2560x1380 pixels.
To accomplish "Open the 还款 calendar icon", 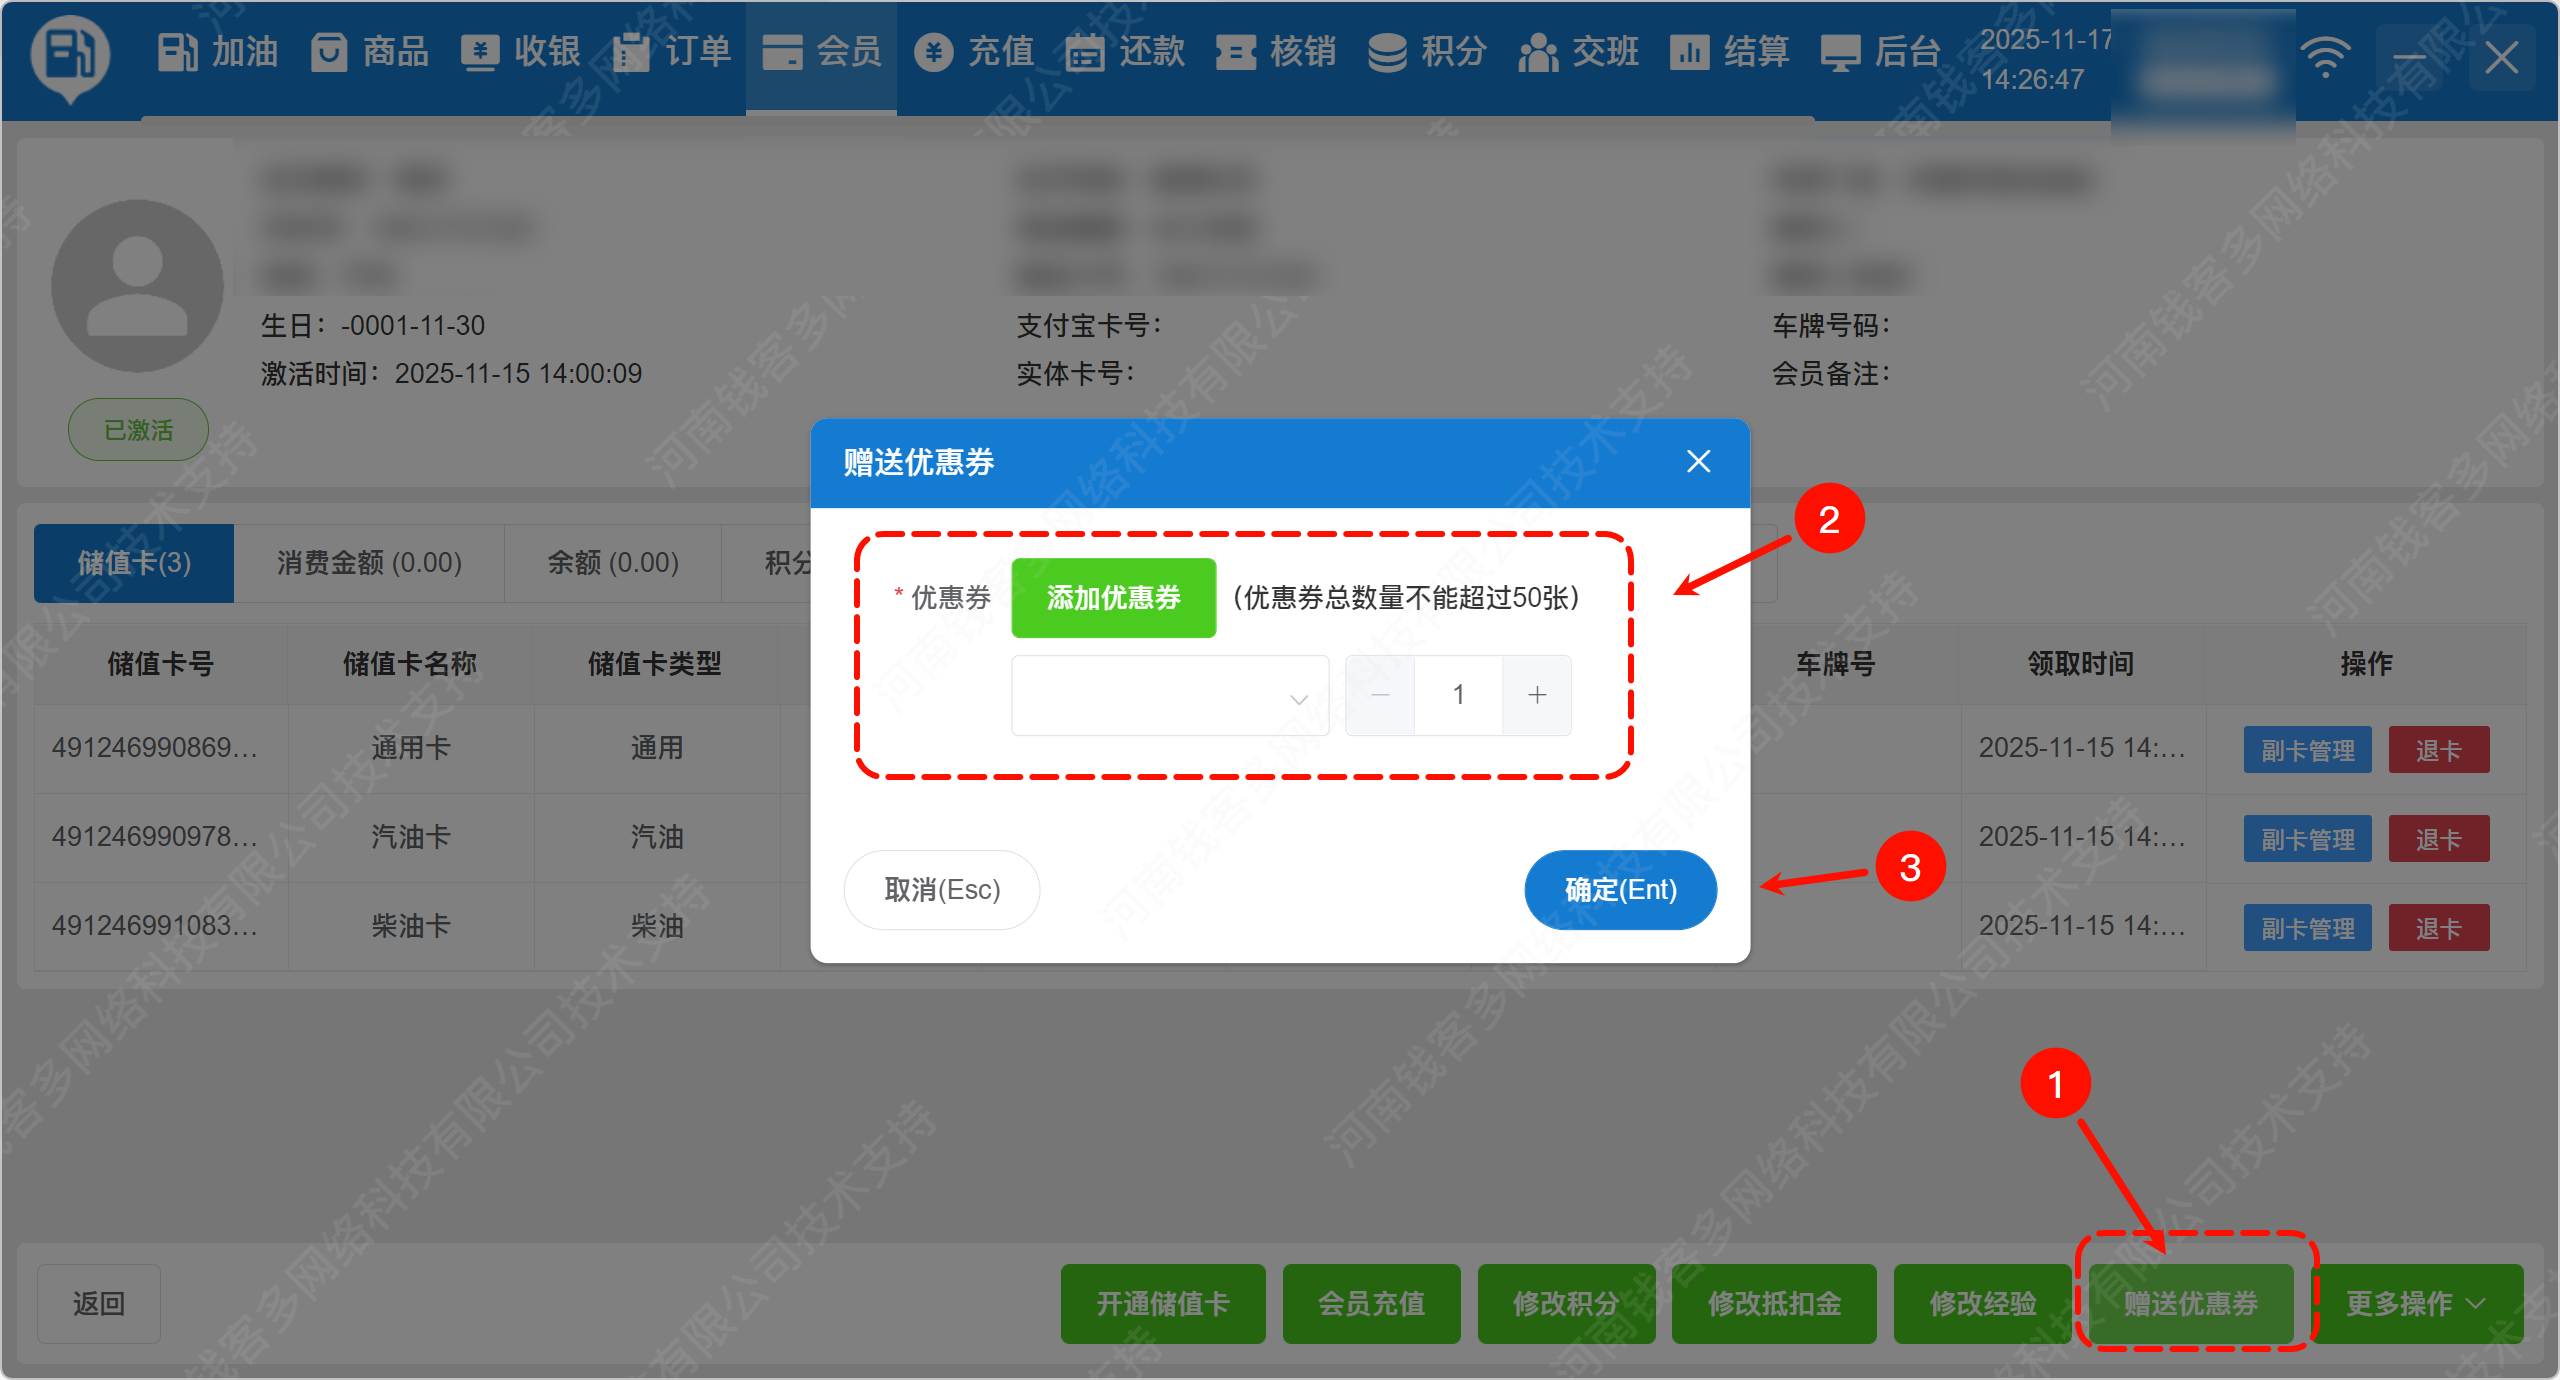I will (1084, 52).
